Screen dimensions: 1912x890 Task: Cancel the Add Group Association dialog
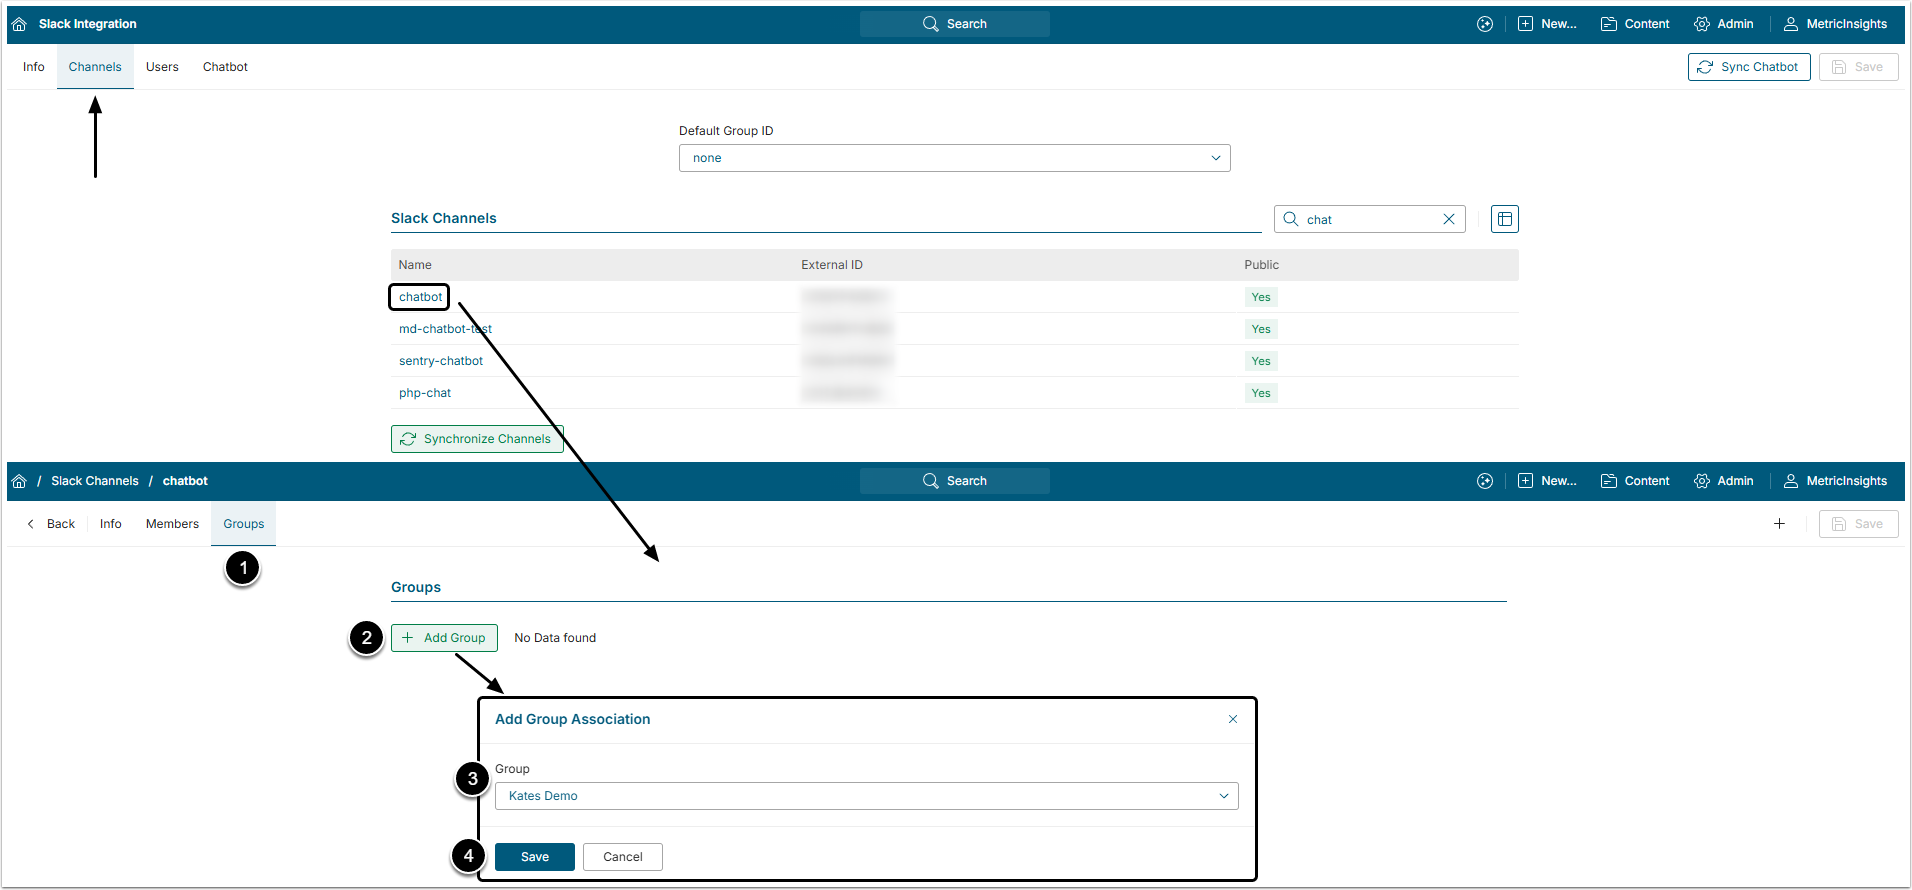[623, 857]
